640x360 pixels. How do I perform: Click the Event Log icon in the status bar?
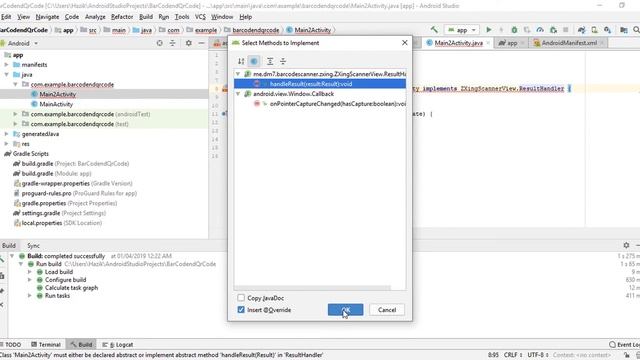point(612,344)
